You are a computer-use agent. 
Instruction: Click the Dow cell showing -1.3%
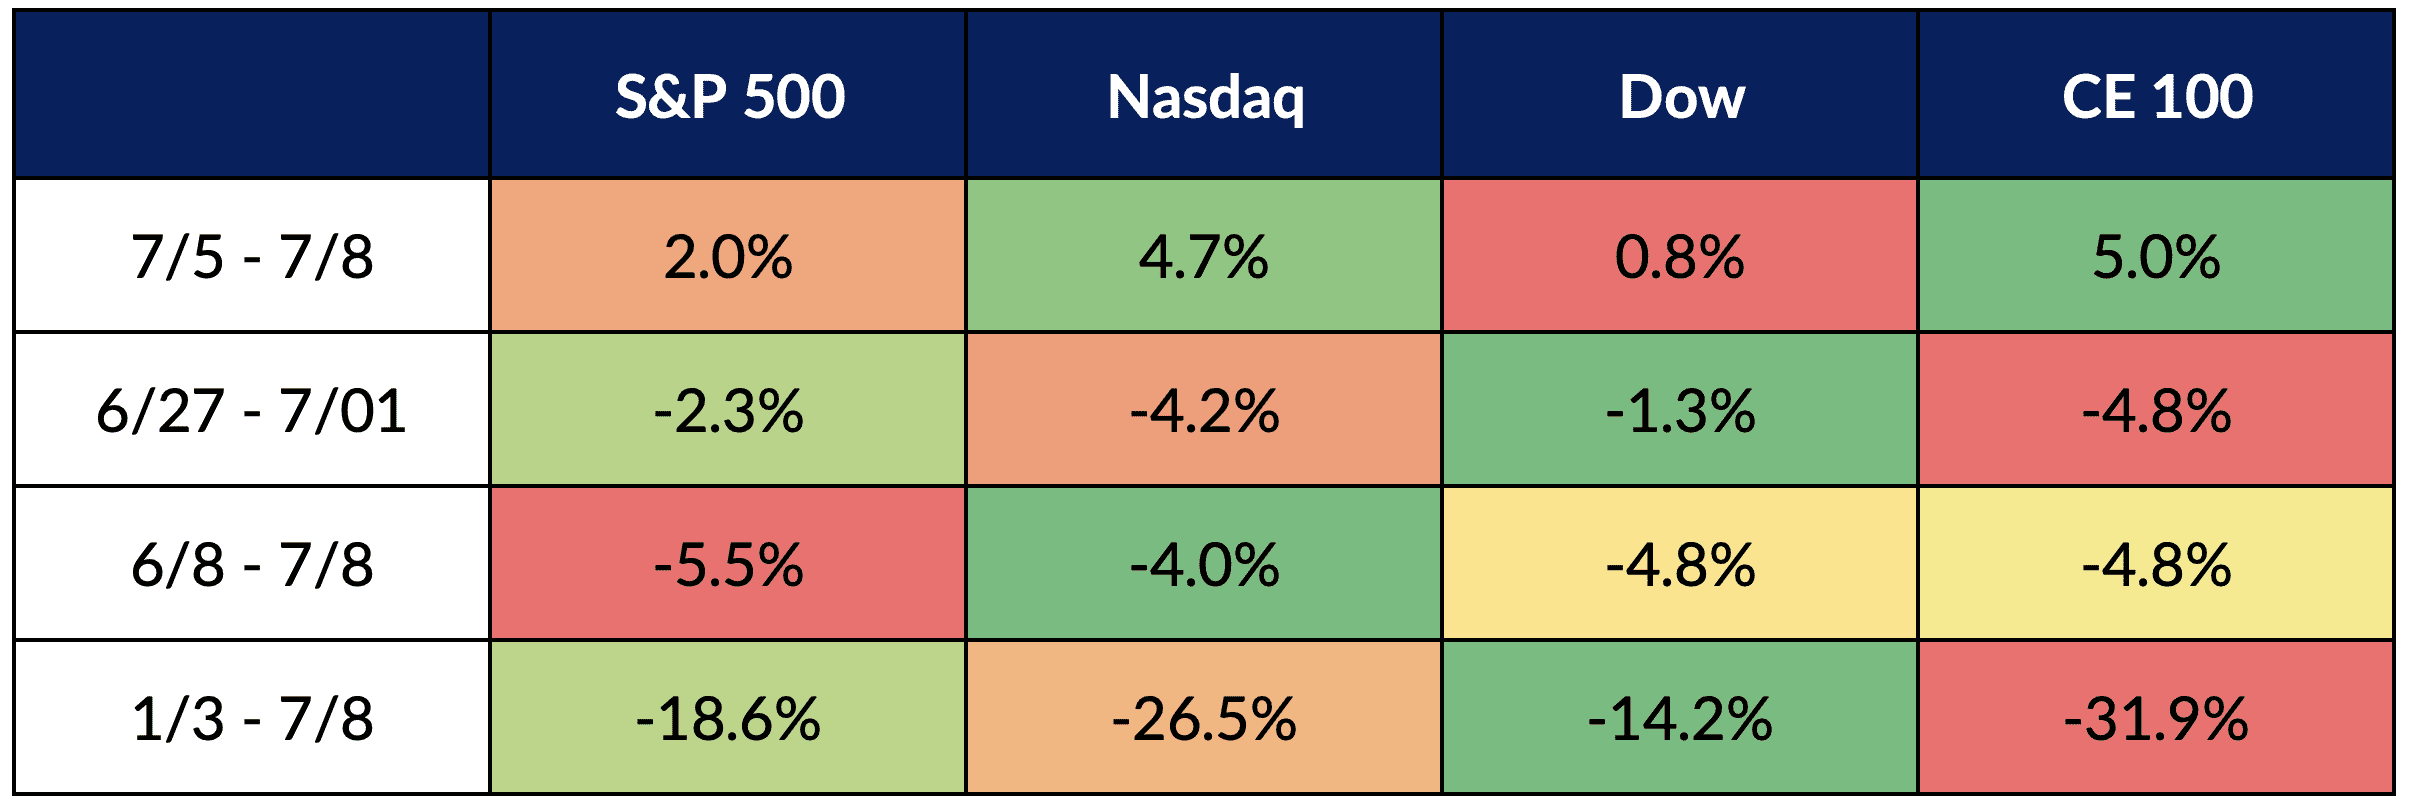point(1680,410)
